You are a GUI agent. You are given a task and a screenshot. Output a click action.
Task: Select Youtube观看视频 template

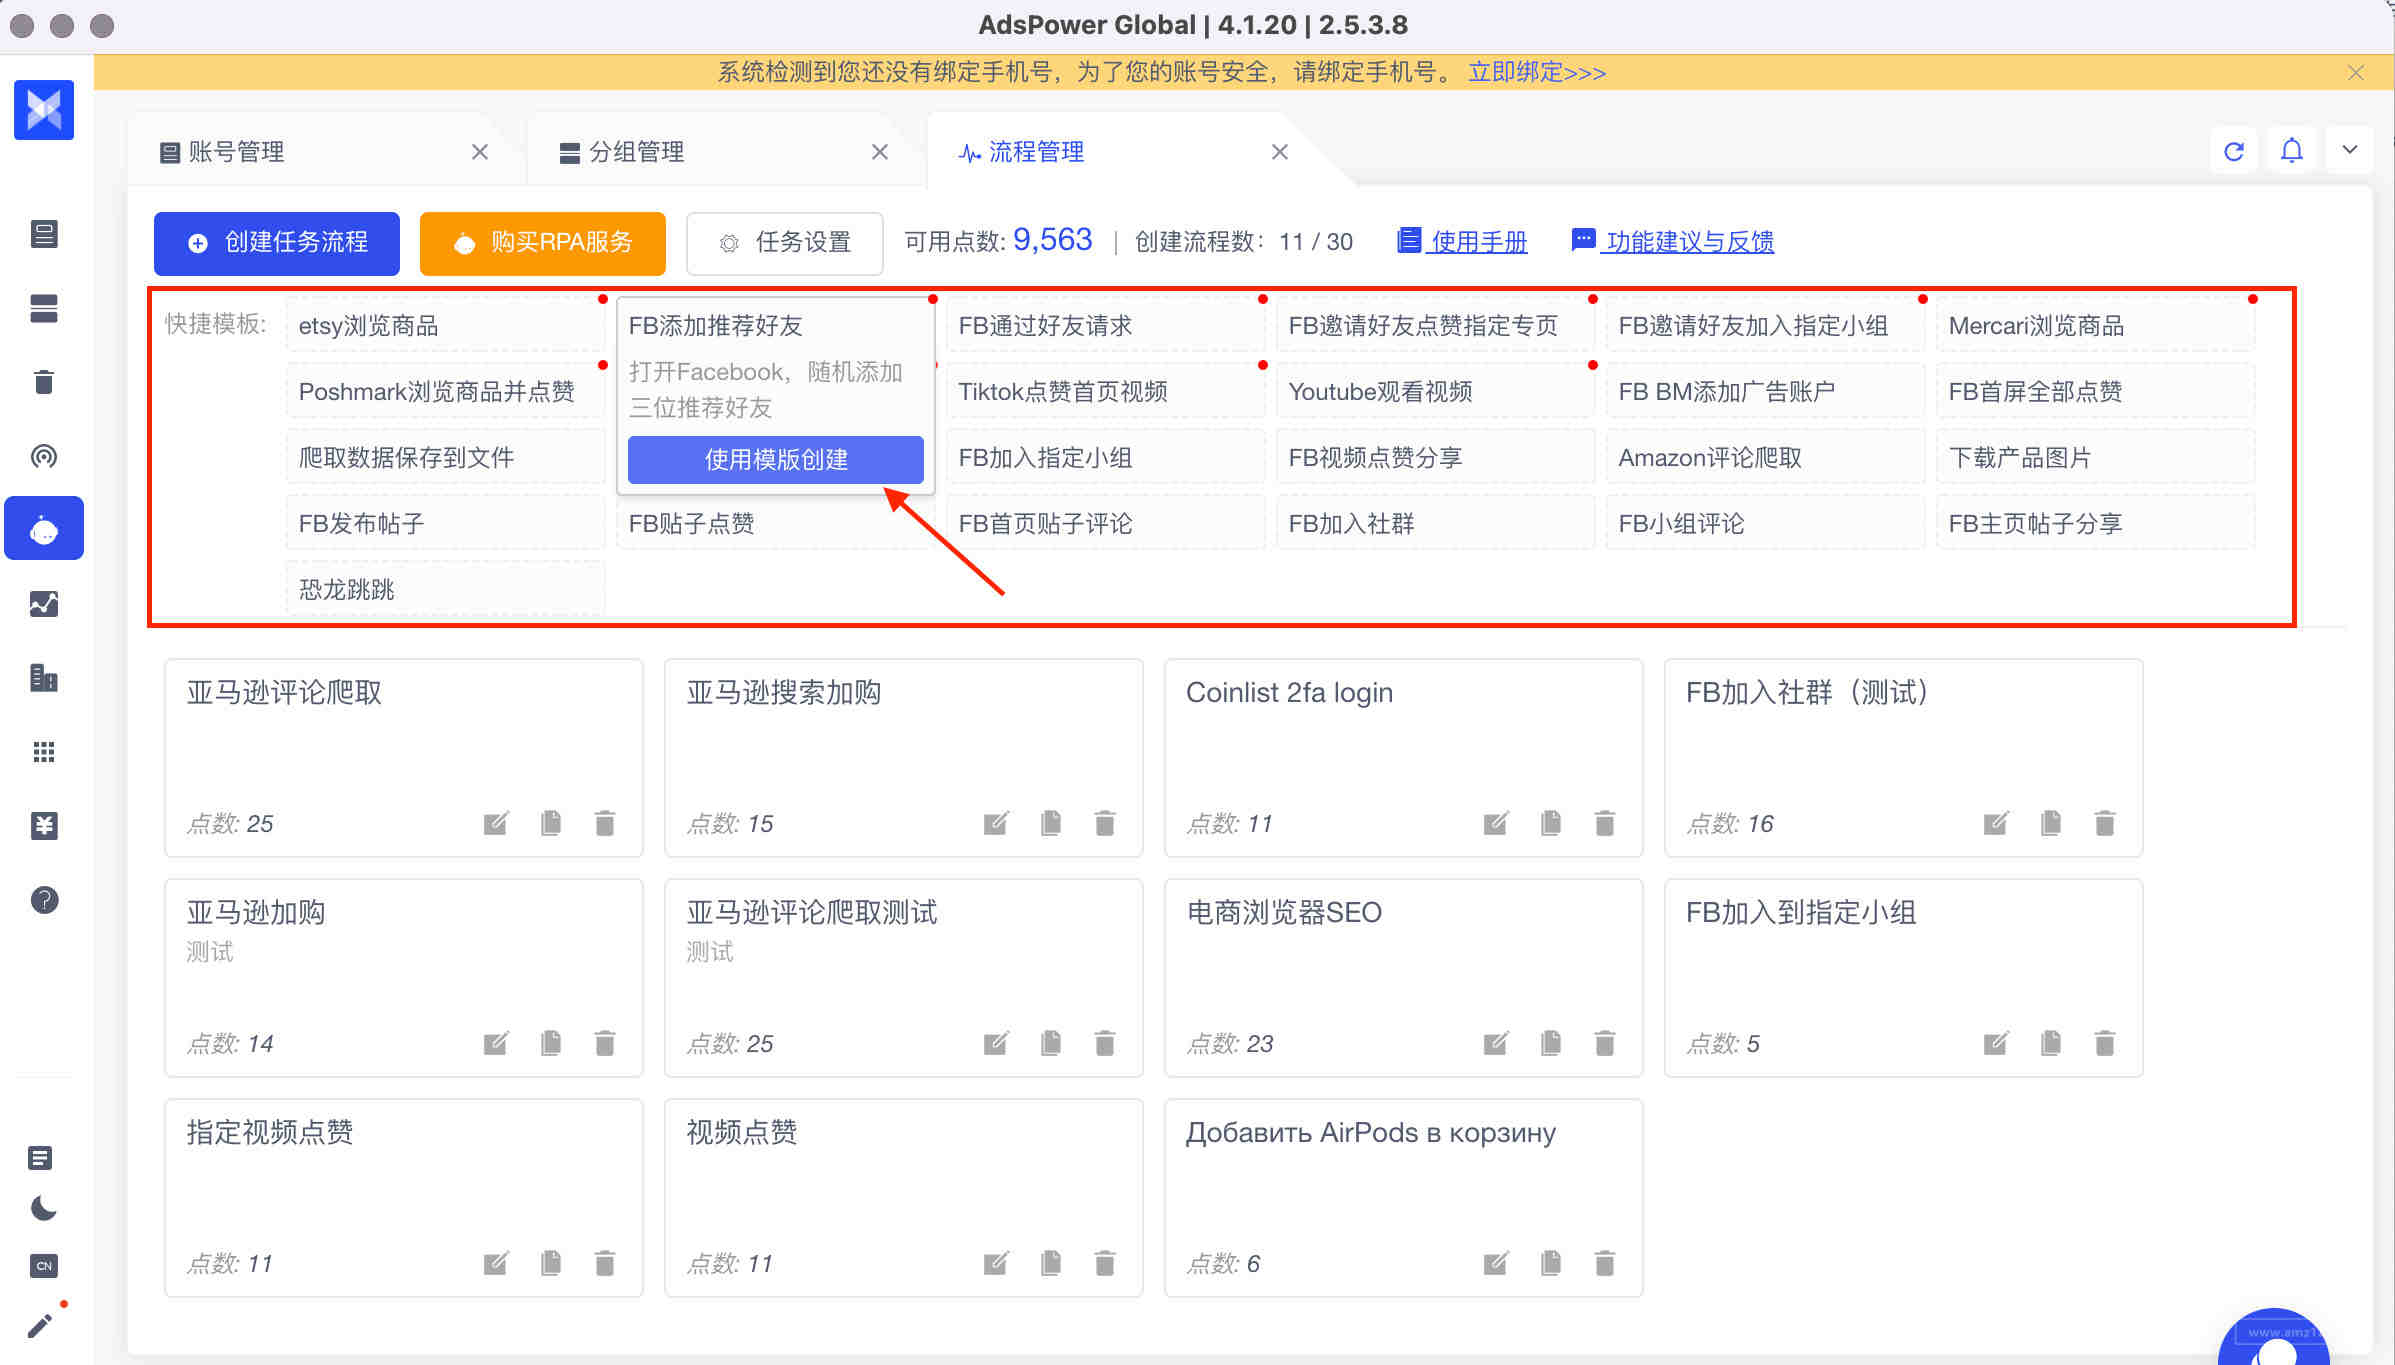pos(1435,392)
